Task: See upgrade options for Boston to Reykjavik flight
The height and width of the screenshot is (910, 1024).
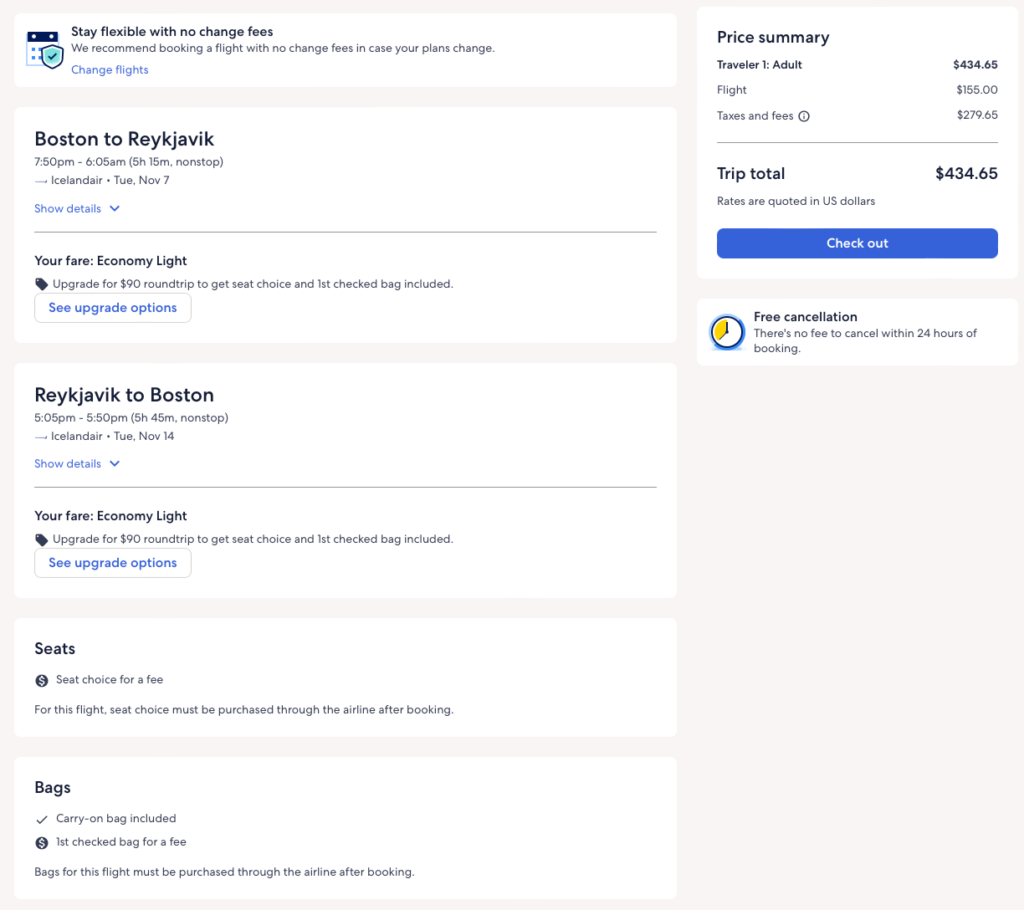Action: pos(113,308)
